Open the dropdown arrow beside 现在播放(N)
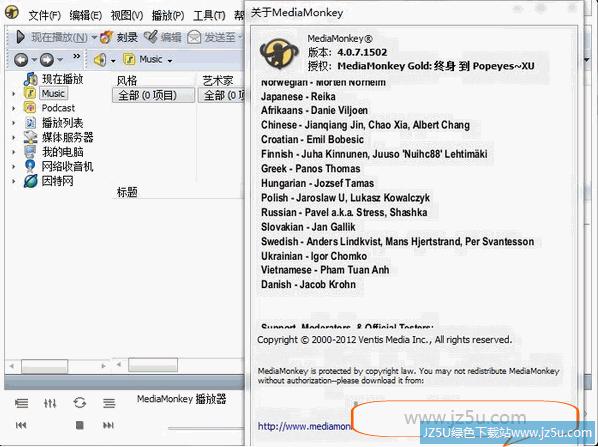The height and width of the screenshot is (447, 598). 94,37
